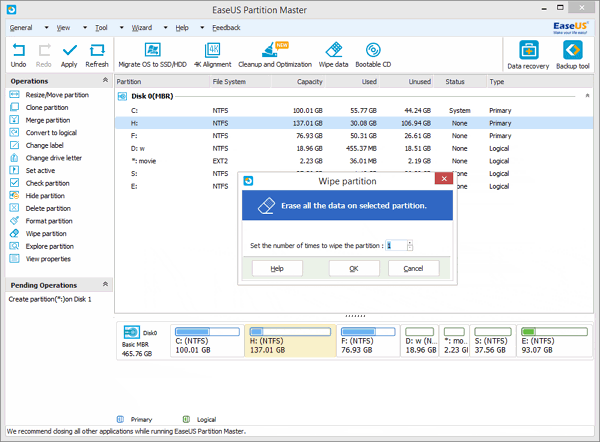Sort by the File System column
The image size is (600, 442).
point(241,82)
